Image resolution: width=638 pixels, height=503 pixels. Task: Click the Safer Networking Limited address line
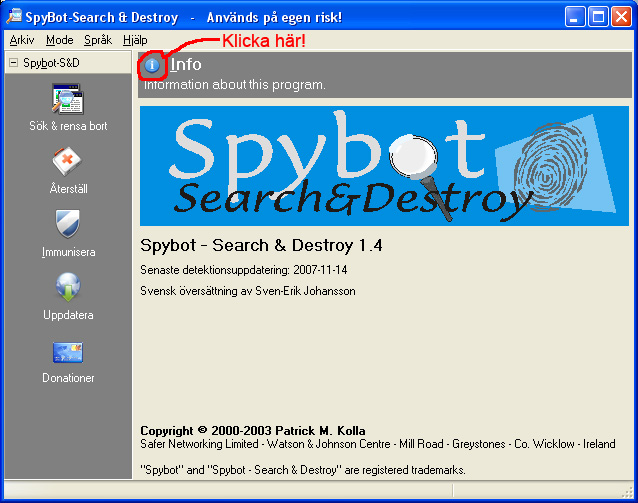378,444
